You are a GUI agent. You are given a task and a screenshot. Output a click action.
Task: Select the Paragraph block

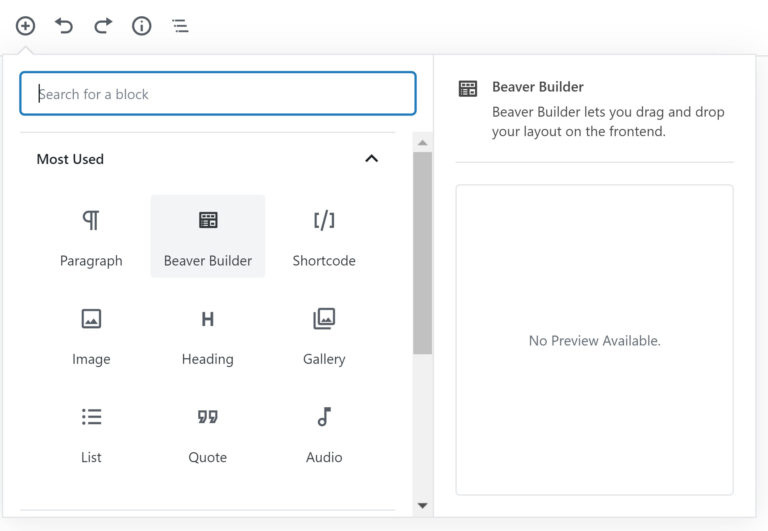coord(91,237)
